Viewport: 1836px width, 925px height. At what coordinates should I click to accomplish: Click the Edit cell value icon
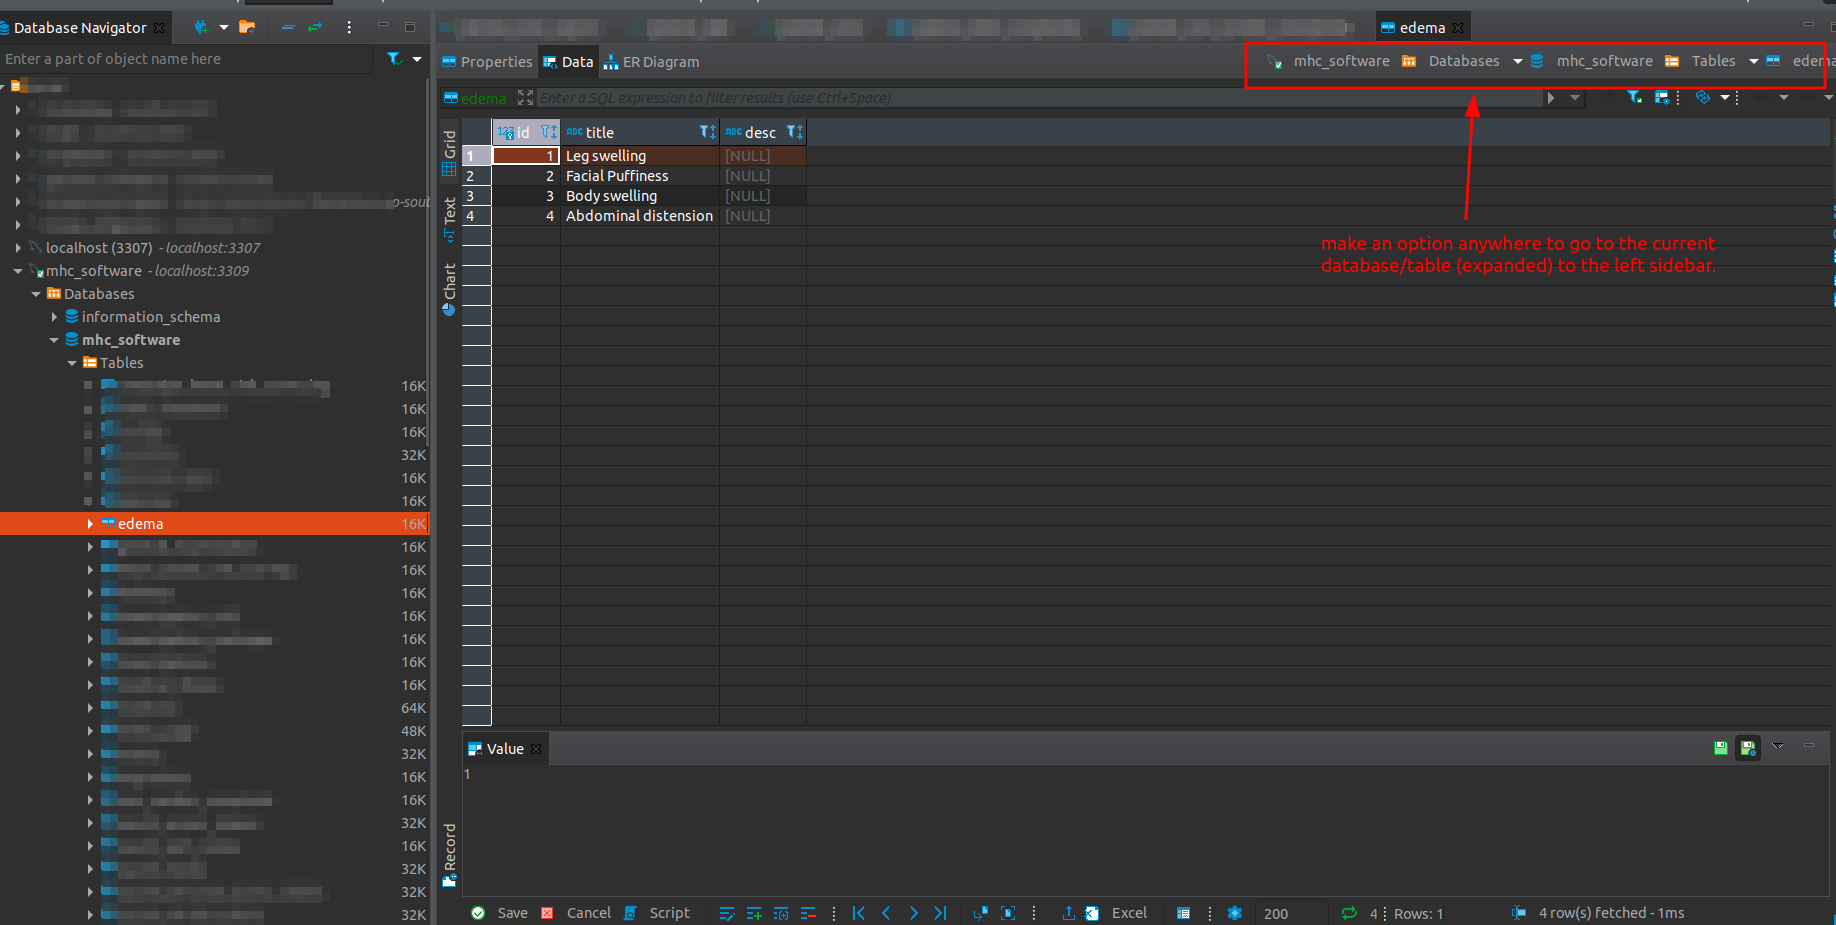[x=727, y=913]
